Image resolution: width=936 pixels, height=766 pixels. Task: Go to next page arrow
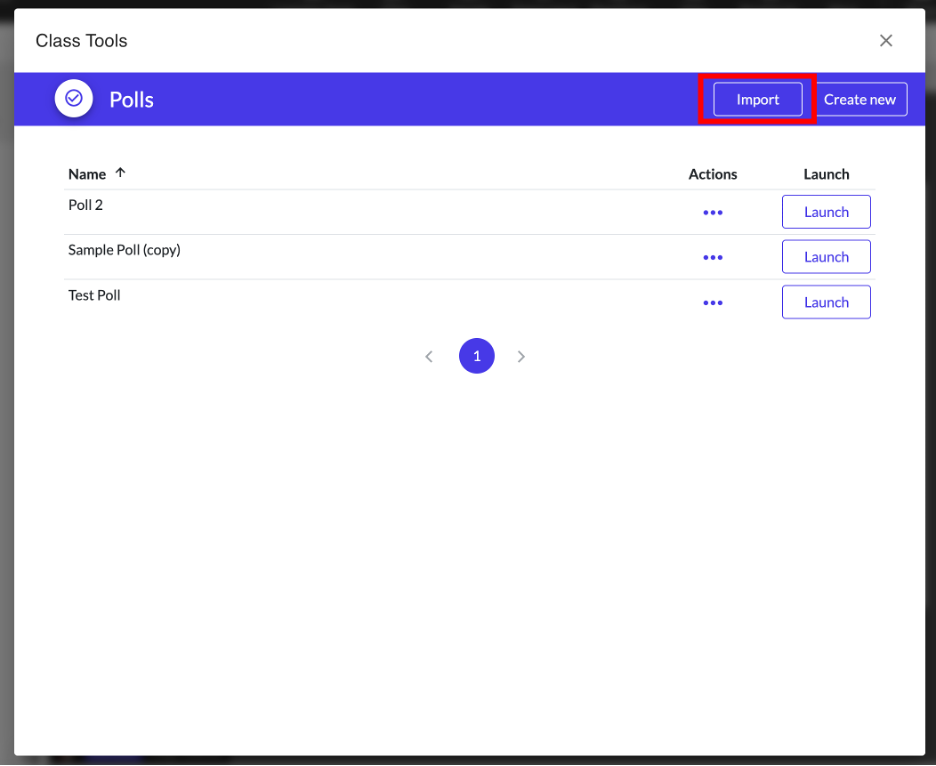tap(521, 356)
